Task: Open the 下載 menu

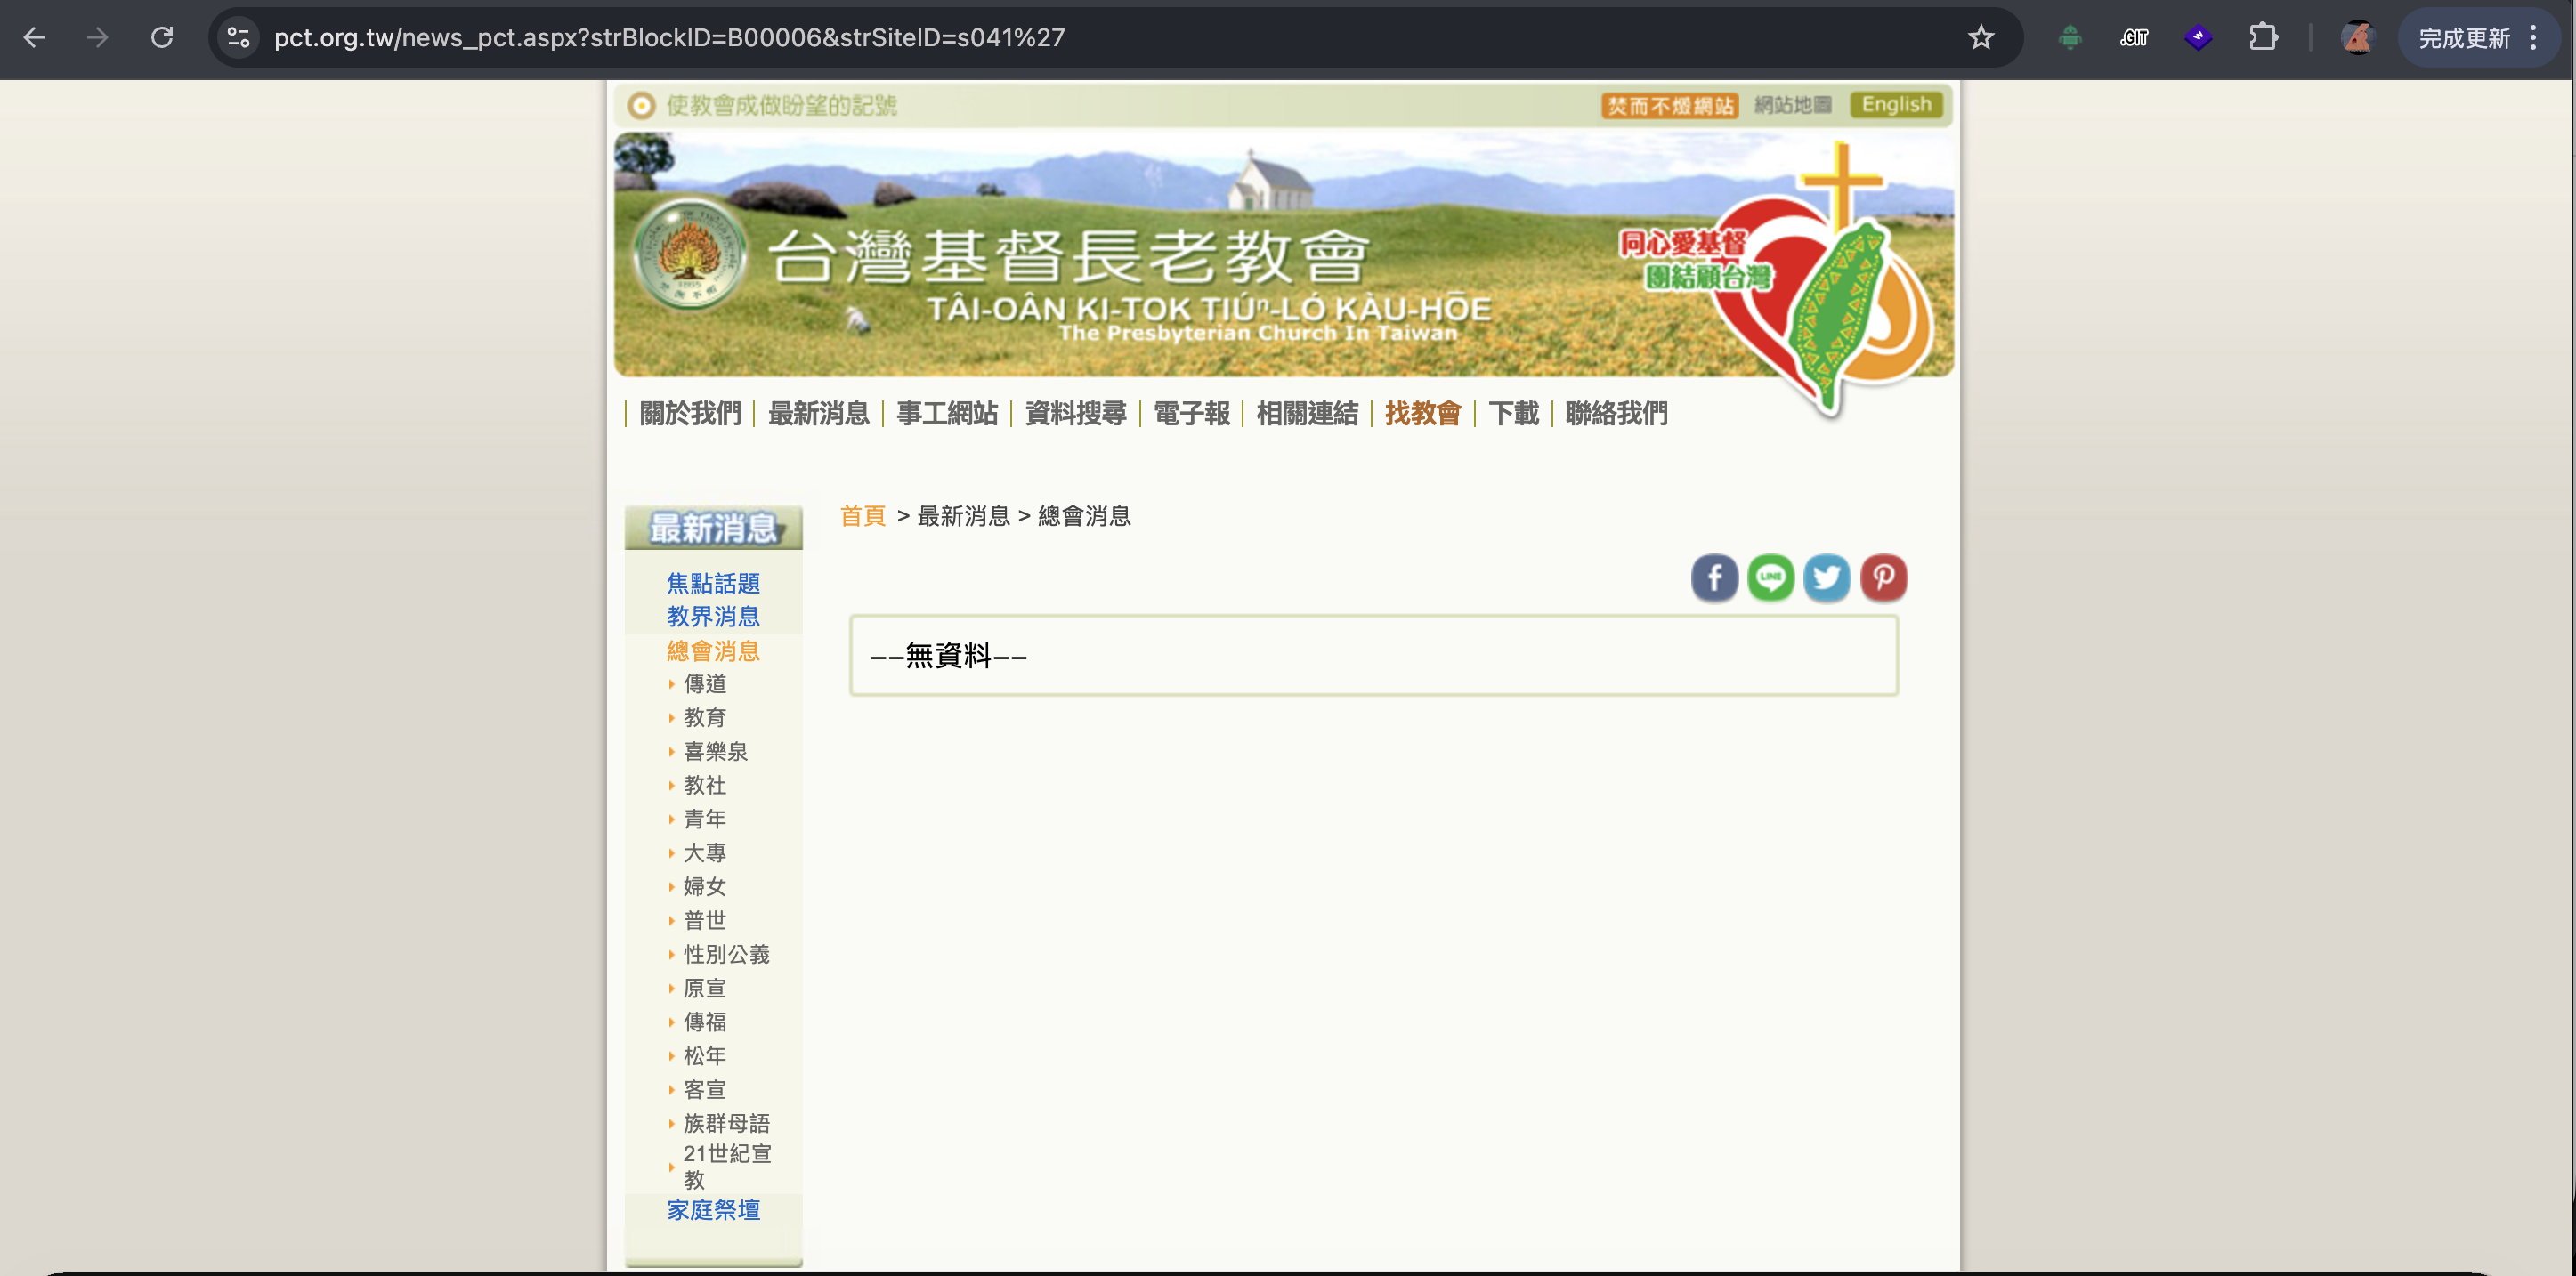Action: (x=1514, y=413)
